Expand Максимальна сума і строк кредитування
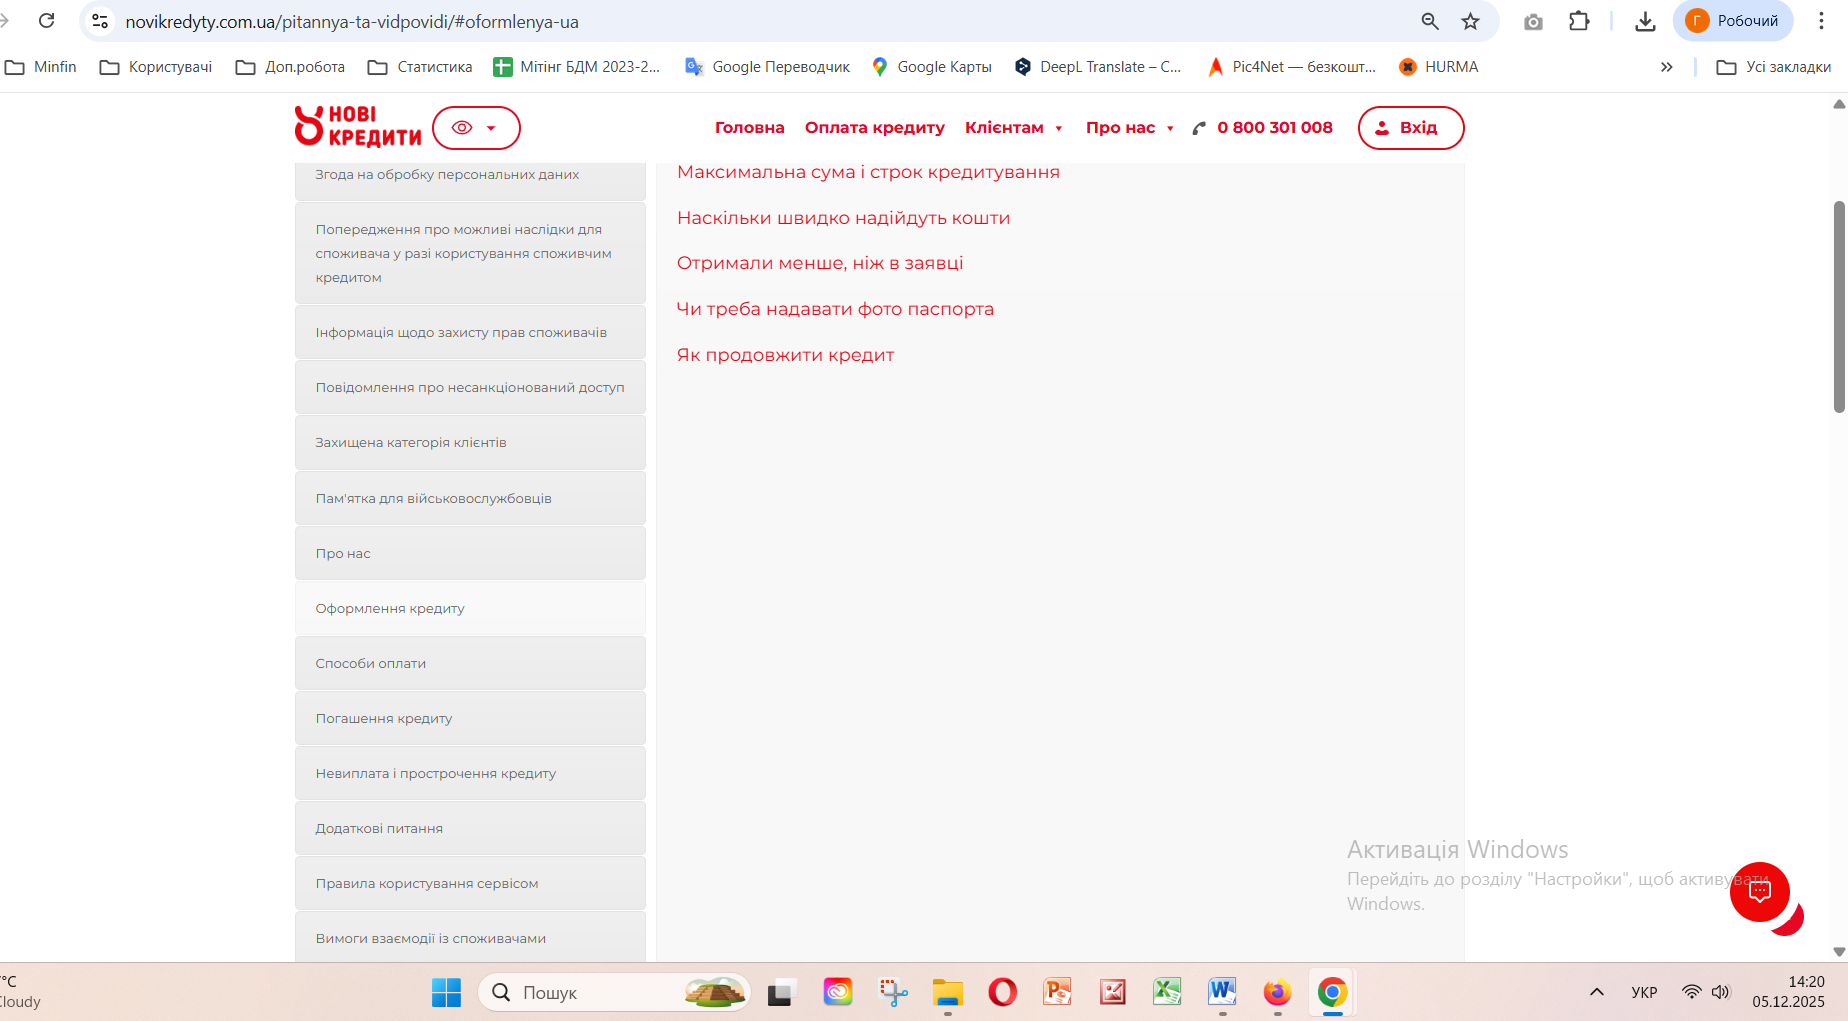 (x=868, y=172)
